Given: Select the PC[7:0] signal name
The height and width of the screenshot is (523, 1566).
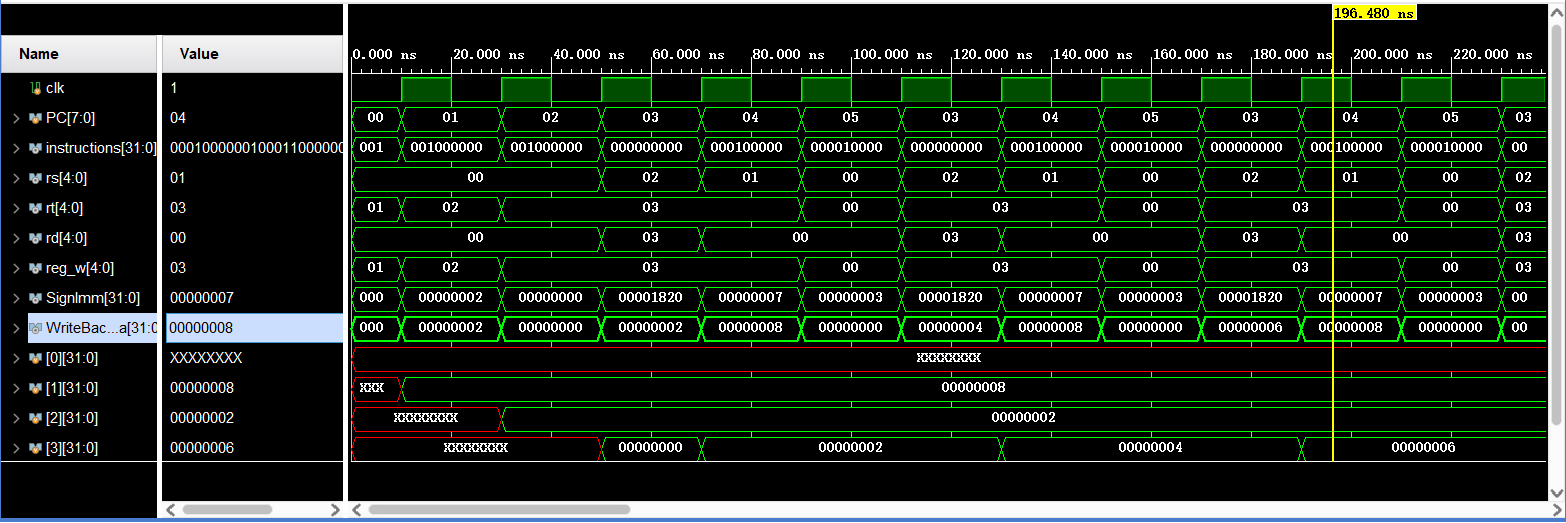Looking at the screenshot, I should (x=70, y=118).
